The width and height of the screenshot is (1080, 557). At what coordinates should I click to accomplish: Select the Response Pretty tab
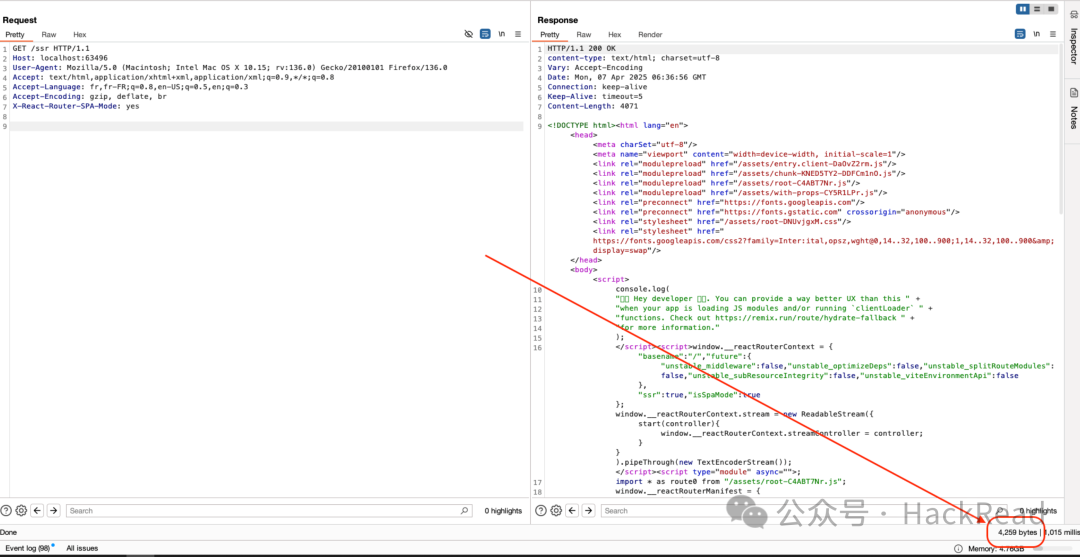(550, 34)
